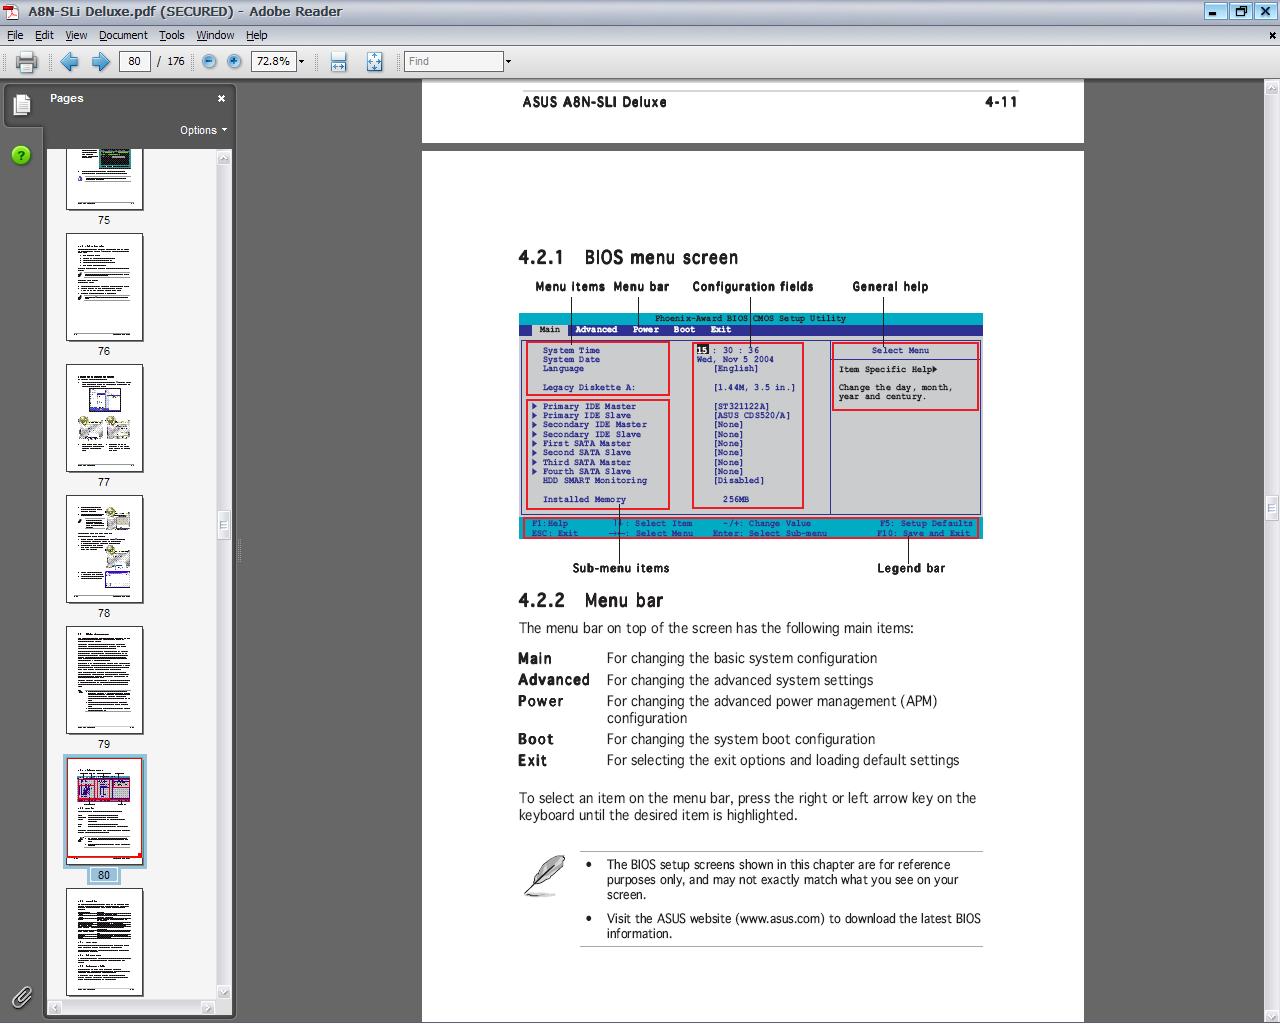Open the Document menu

123,35
